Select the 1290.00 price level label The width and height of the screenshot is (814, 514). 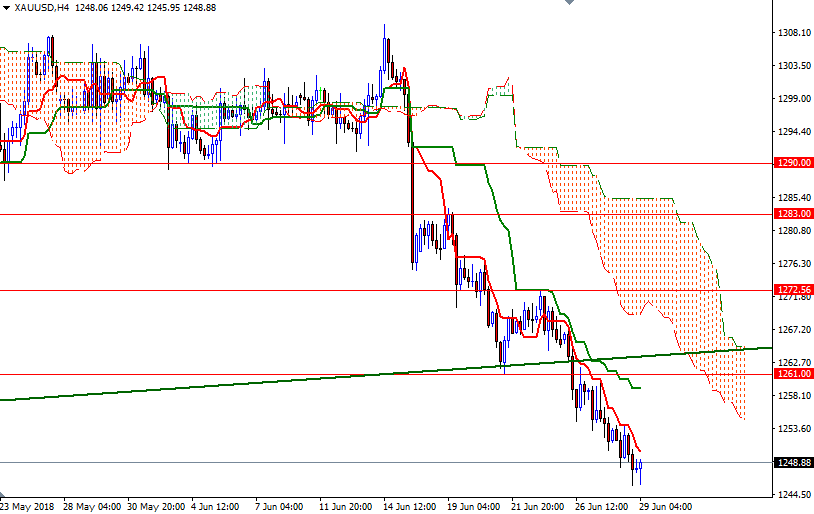(x=793, y=163)
